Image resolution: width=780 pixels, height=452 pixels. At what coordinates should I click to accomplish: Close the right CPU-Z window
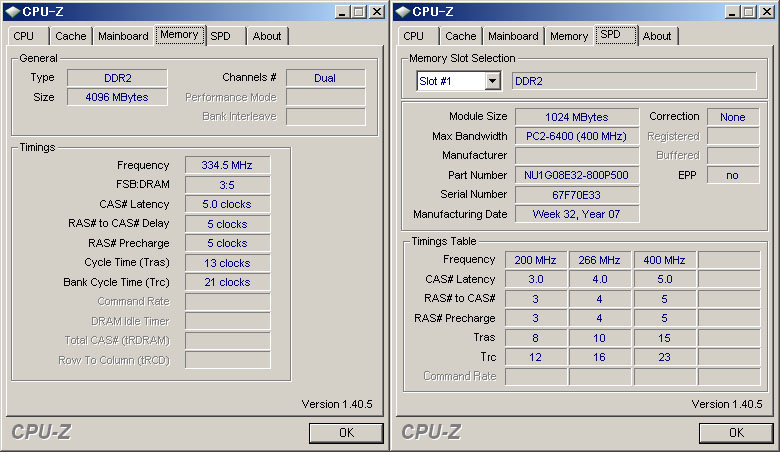tap(768, 12)
